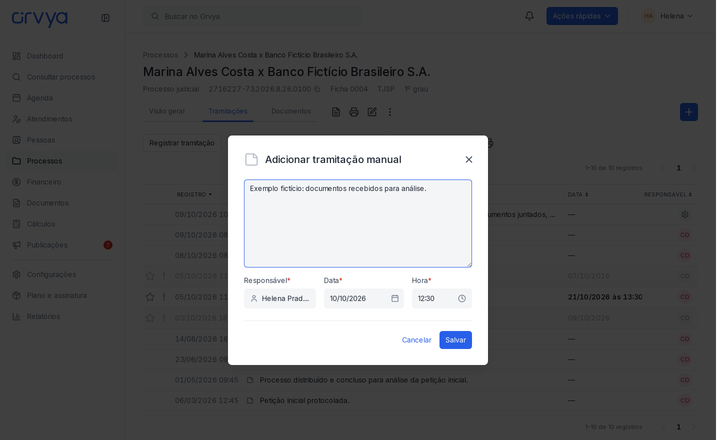Click the person icon in the Responsável field
The height and width of the screenshot is (440, 720).
click(253, 299)
